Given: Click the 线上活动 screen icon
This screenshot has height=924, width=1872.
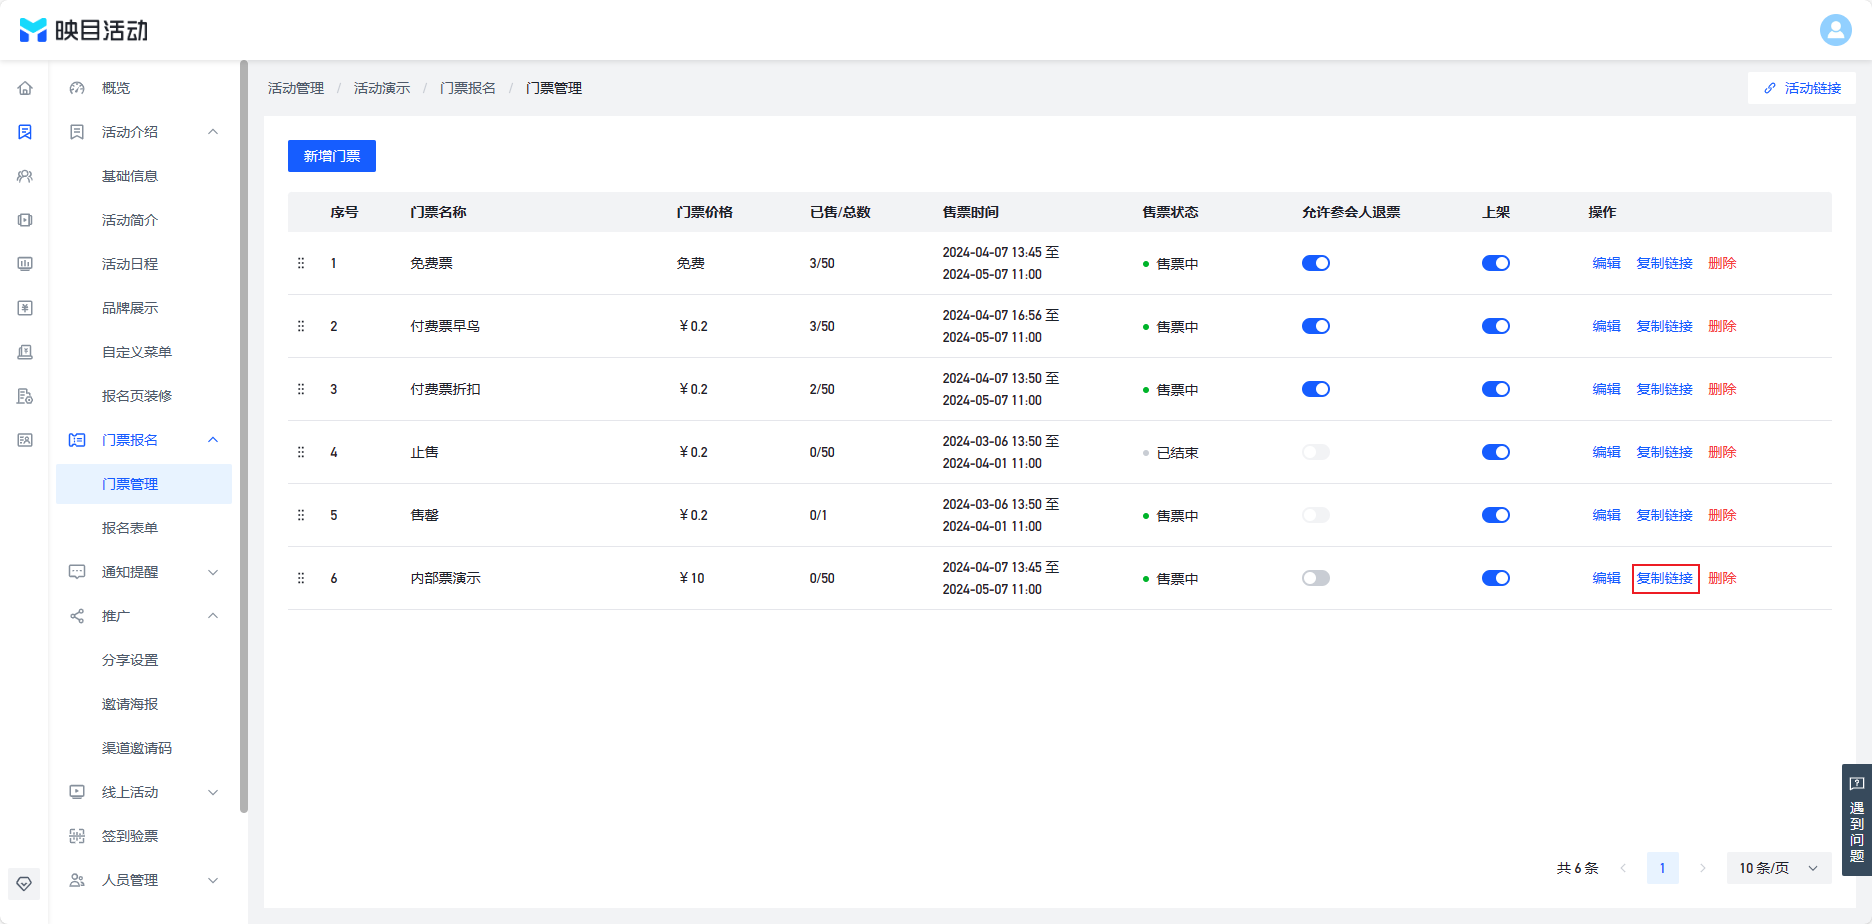Looking at the screenshot, I should pos(77,792).
